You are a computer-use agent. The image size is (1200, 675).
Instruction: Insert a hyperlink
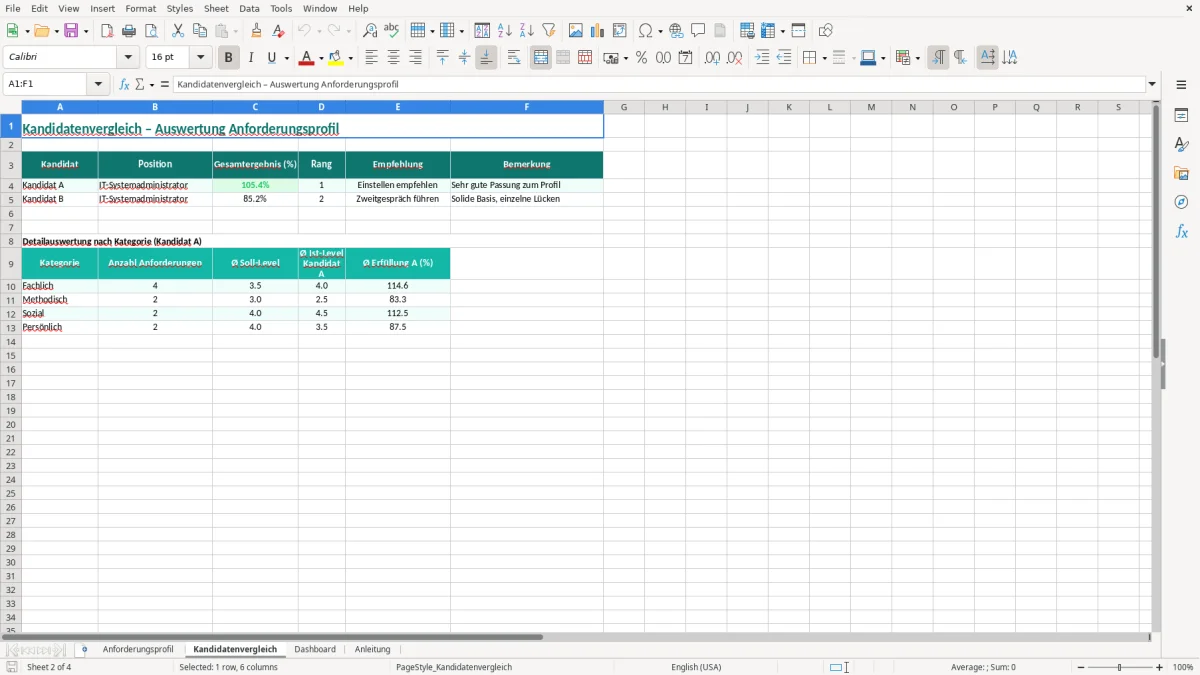click(x=676, y=31)
